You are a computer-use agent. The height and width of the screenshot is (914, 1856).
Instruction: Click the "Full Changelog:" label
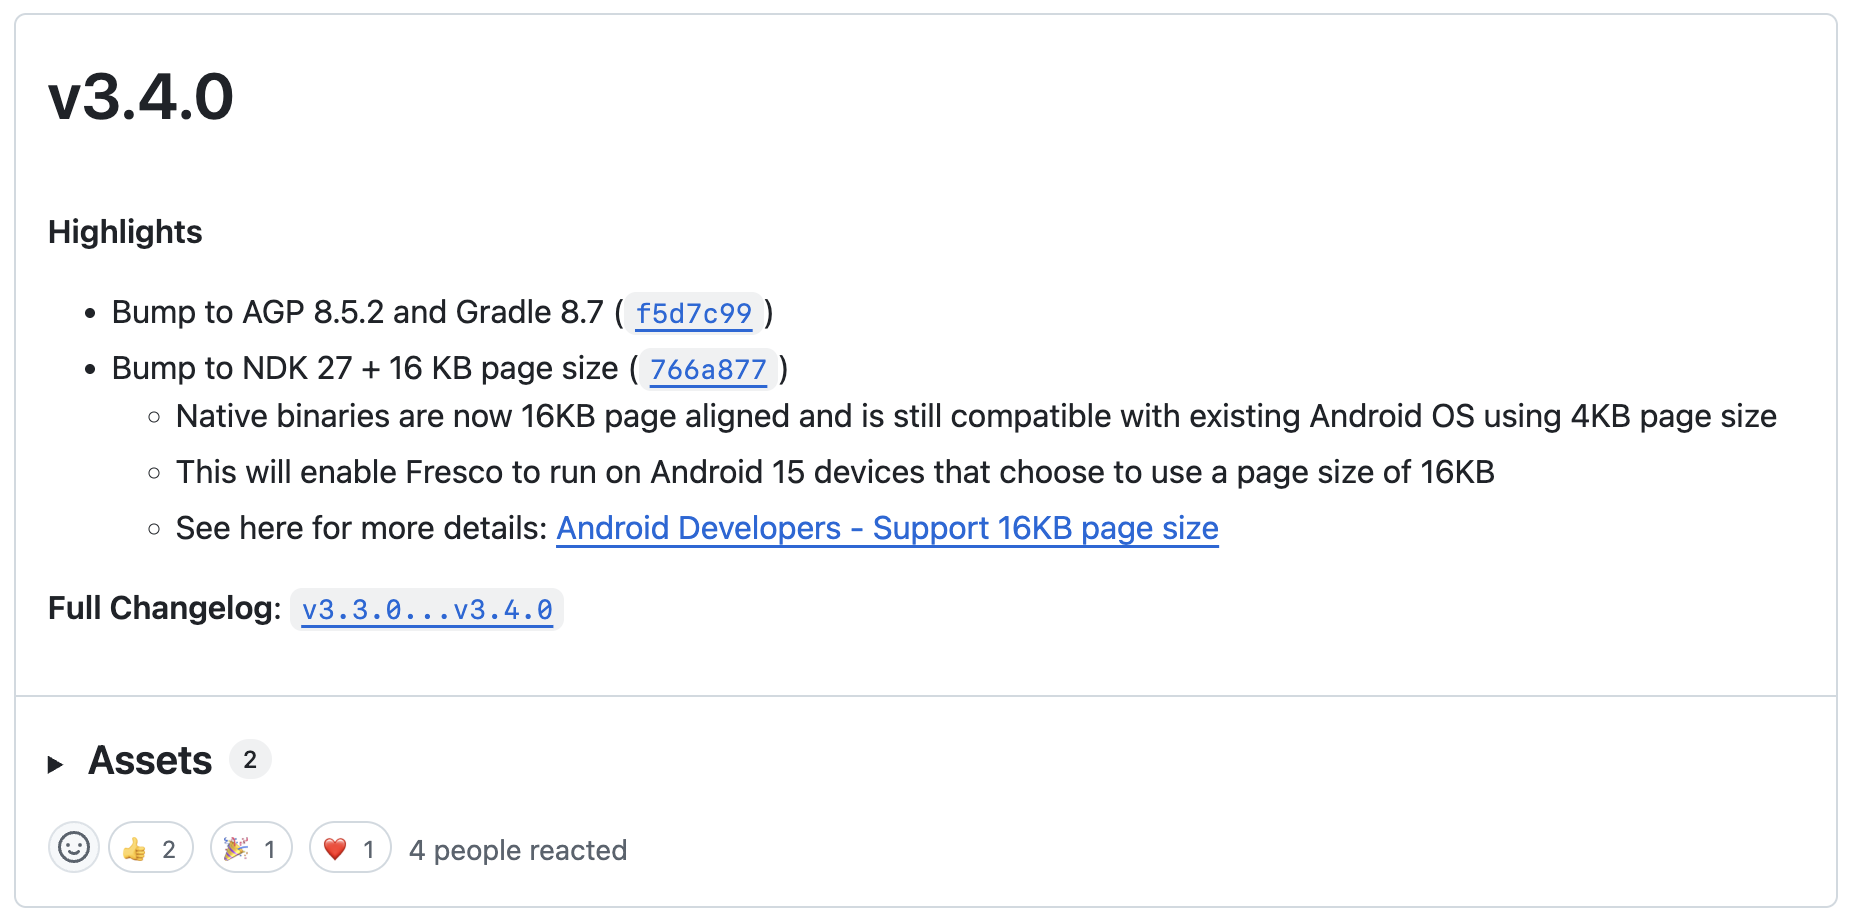[164, 608]
